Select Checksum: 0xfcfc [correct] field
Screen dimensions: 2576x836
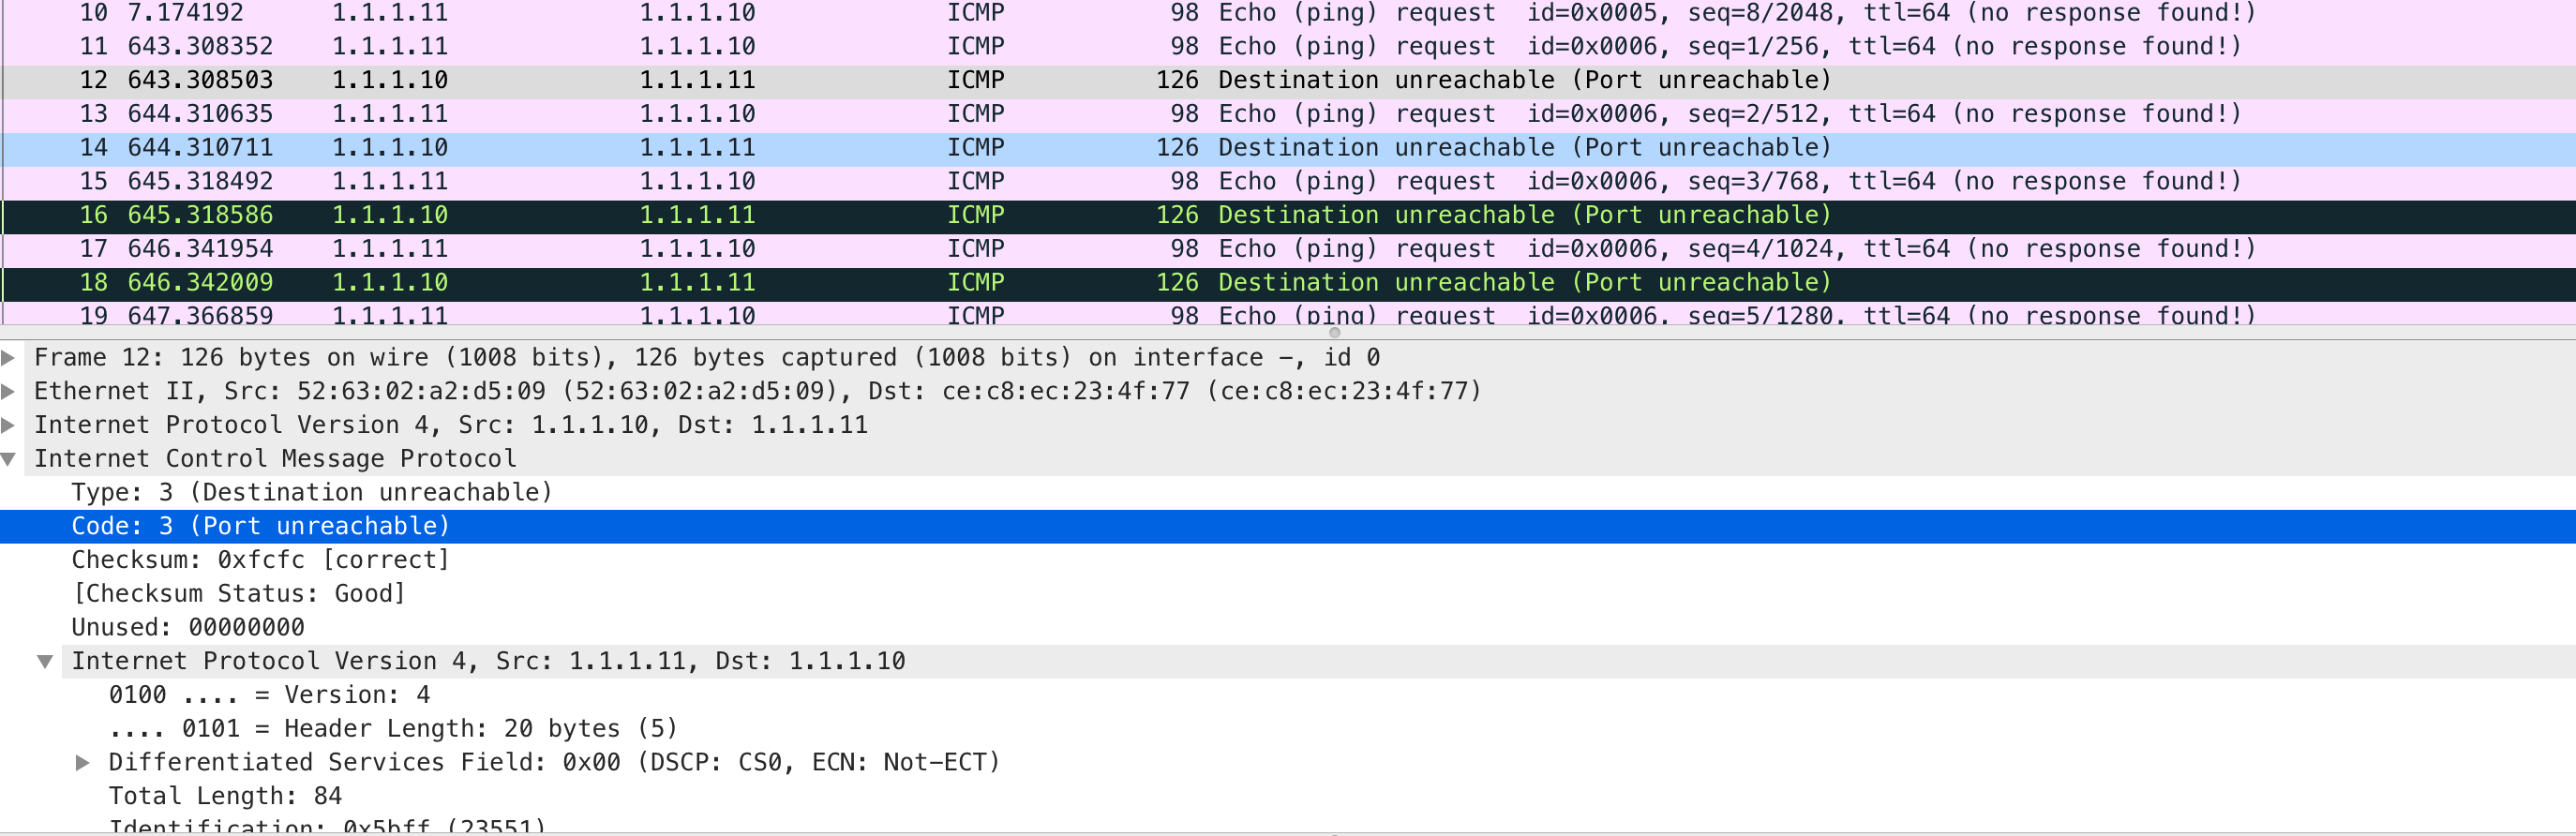click(x=1288, y=560)
